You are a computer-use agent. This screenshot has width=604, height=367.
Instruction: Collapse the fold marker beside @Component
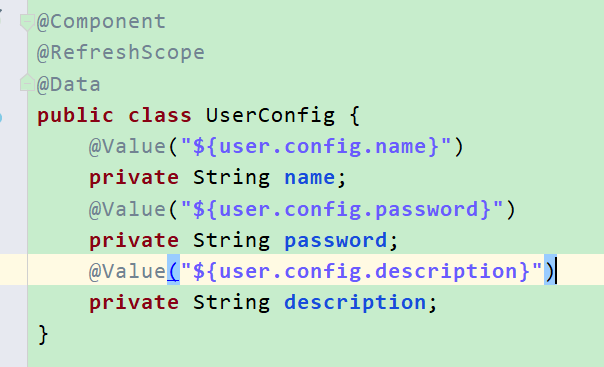click(x=27, y=22)
